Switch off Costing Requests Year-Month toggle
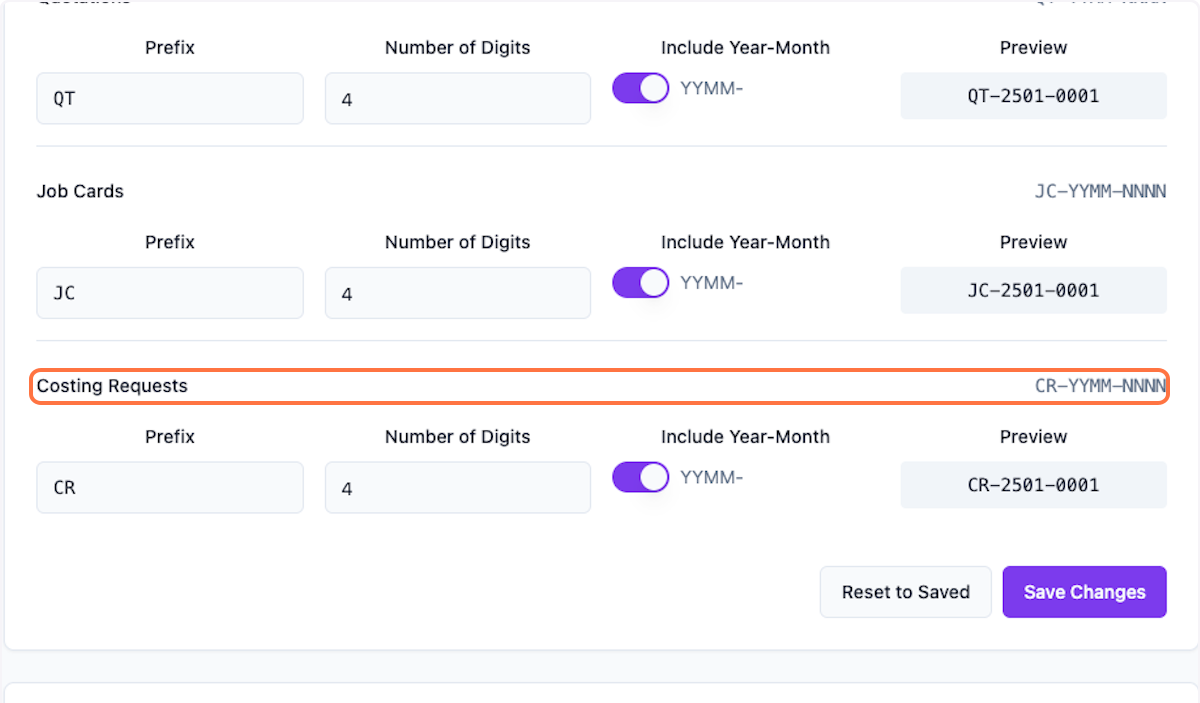 [640, 477]
